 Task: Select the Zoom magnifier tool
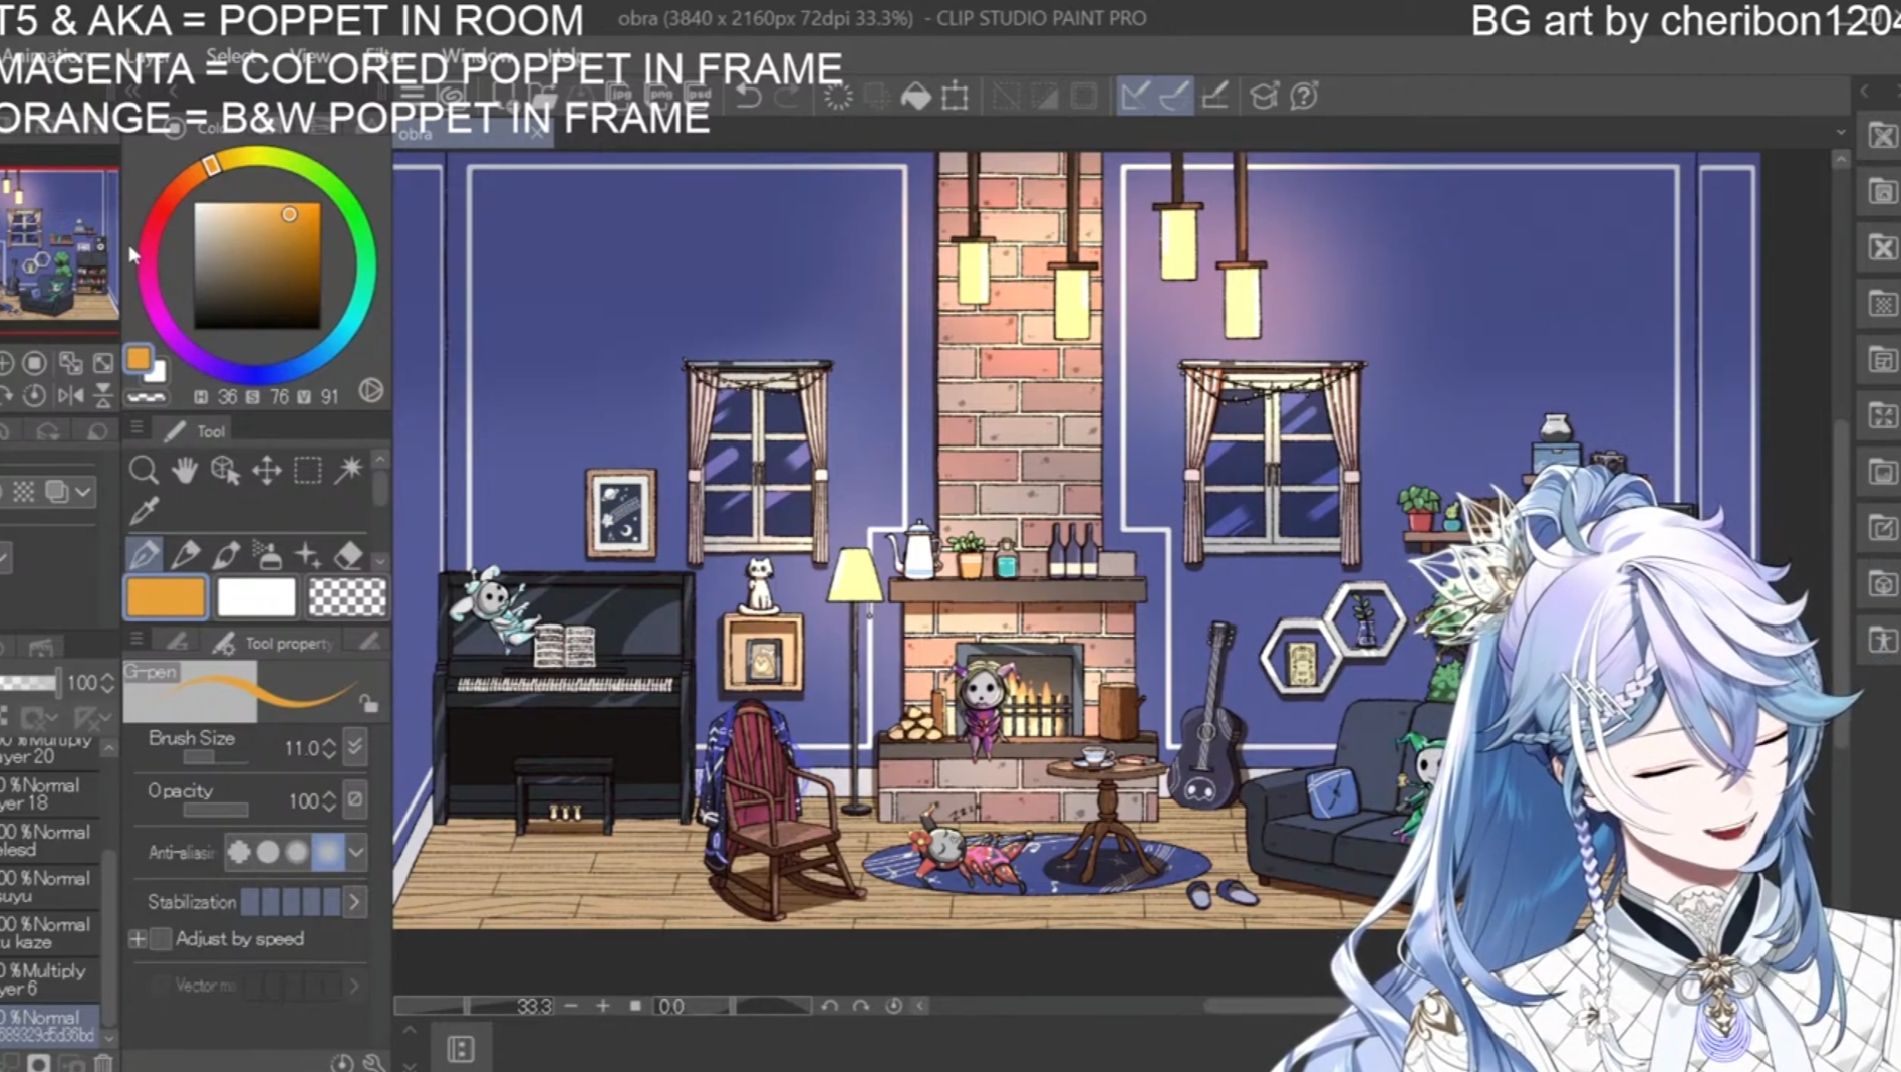[143, 469]
